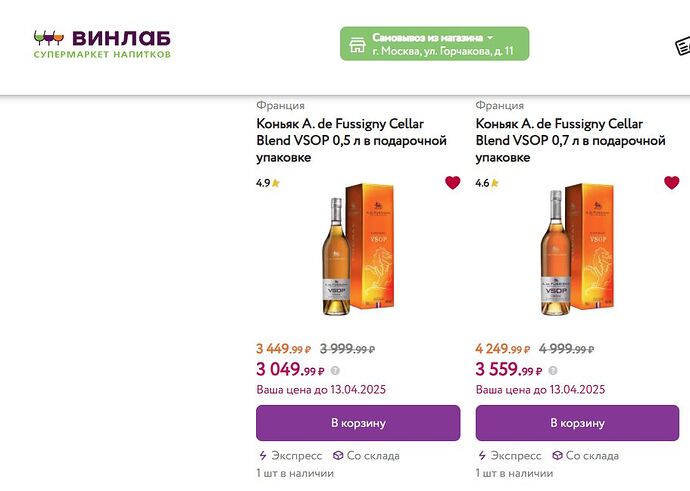Click the partially visible icon at top right
690x491 pixels.
pos(682,46)
